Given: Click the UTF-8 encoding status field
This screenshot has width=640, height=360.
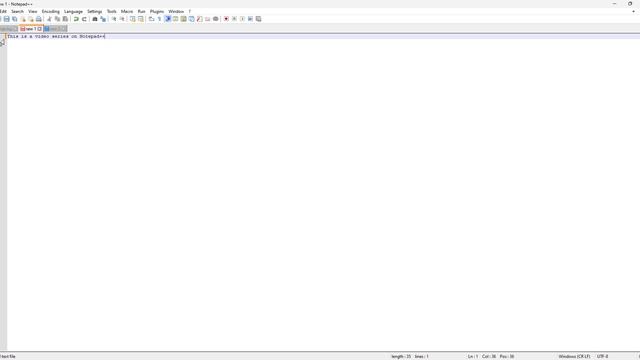Looking at the screenshot, I should pos(602,356).
